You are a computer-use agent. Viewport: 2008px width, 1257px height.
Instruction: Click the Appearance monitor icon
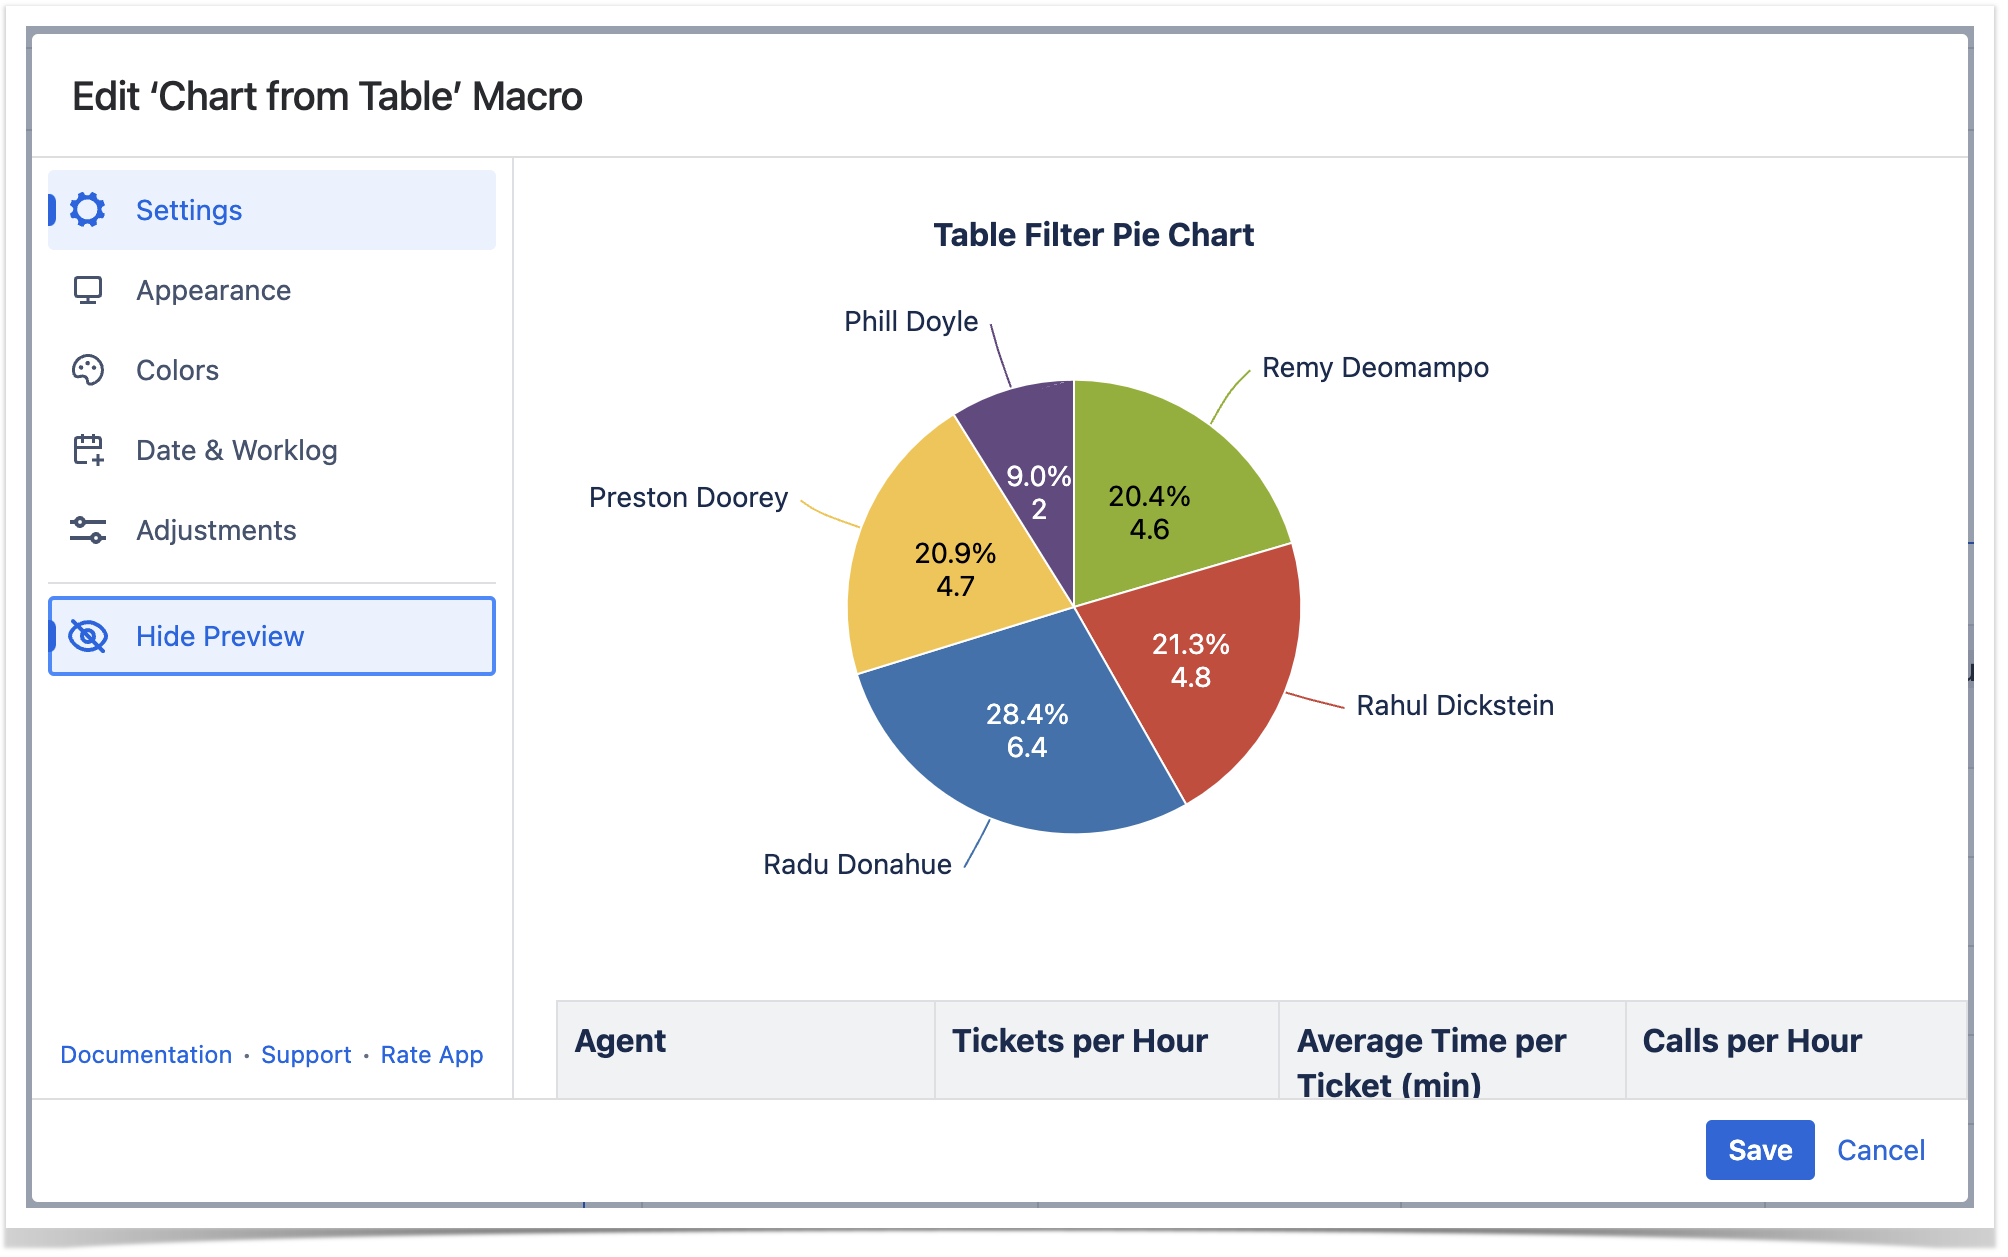(x=88, y=290)
